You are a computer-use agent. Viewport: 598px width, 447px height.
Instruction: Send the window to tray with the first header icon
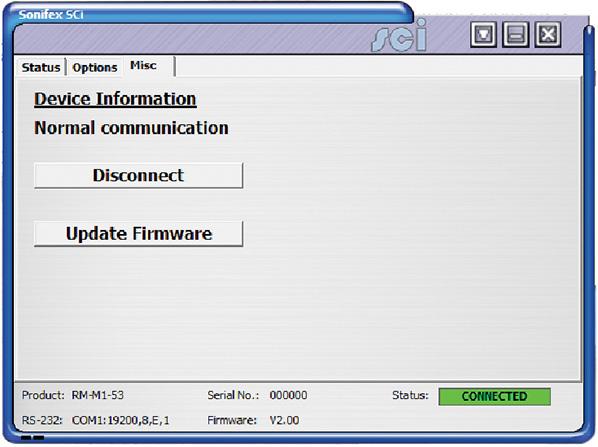click(483, 35)
